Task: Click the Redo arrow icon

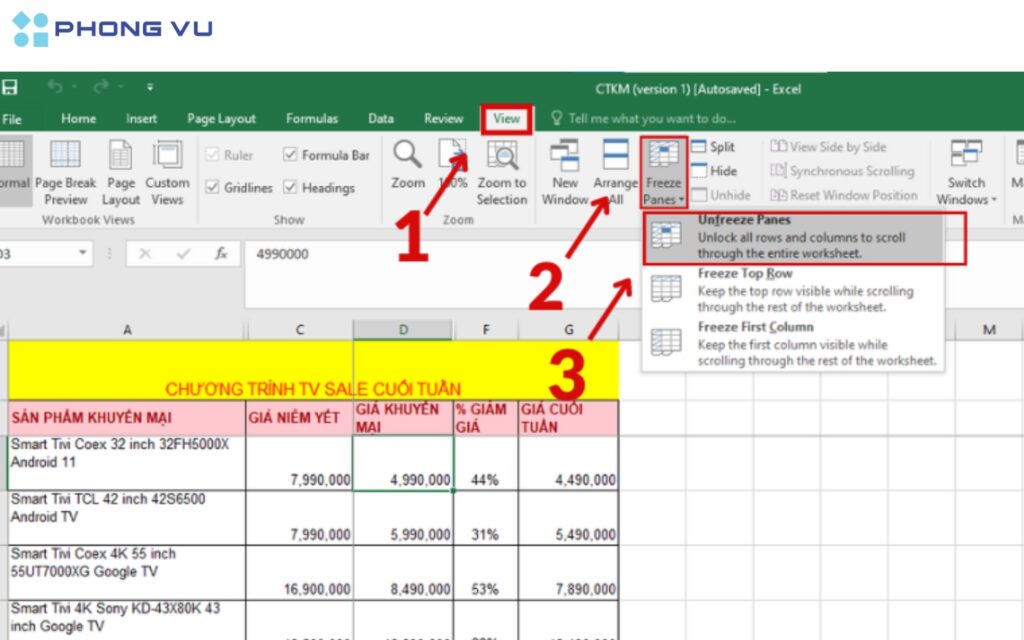Action: pos(101,87)
